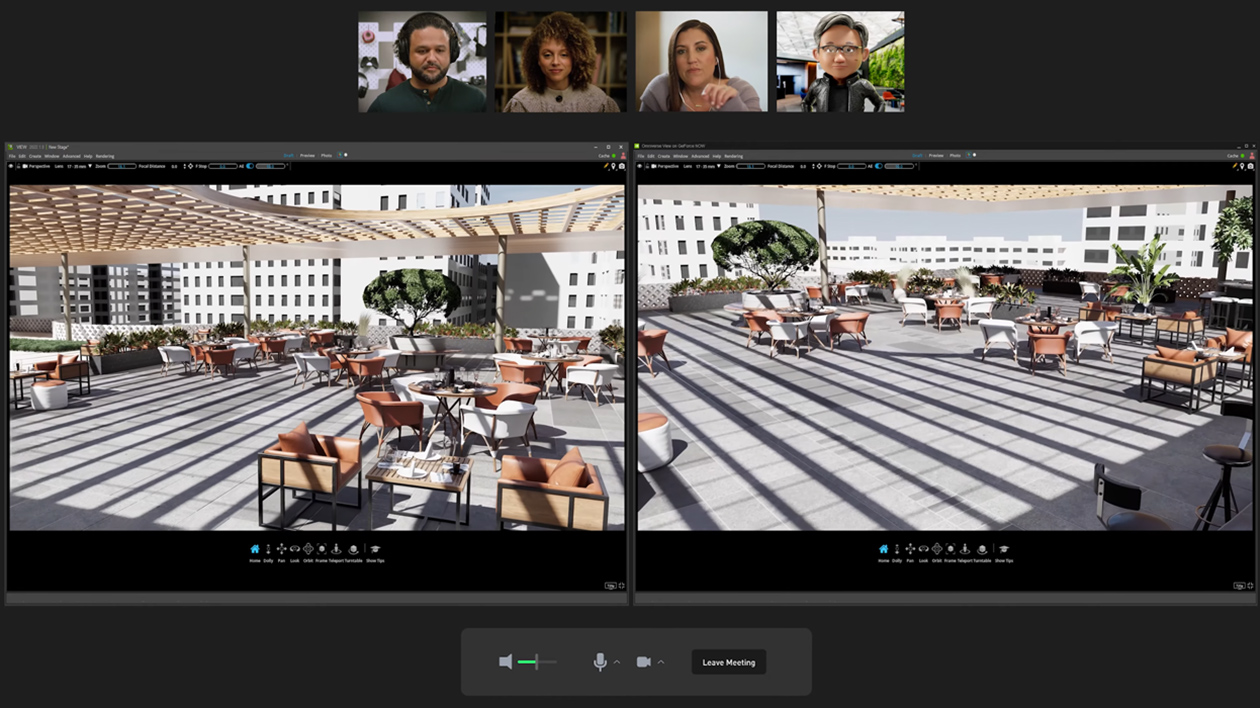Toggle the eye visibility icon on the viewport bar
The width and height of the screenshot is (1260, 708).
click(x=11, y=166)
